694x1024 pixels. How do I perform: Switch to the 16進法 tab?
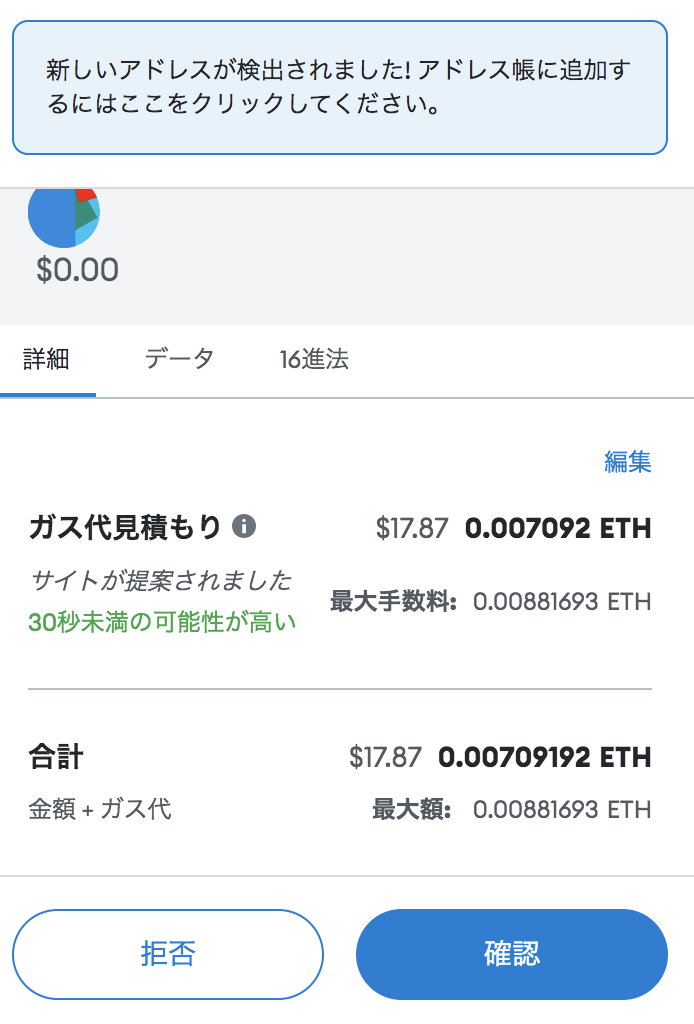(x=314, y=359)
